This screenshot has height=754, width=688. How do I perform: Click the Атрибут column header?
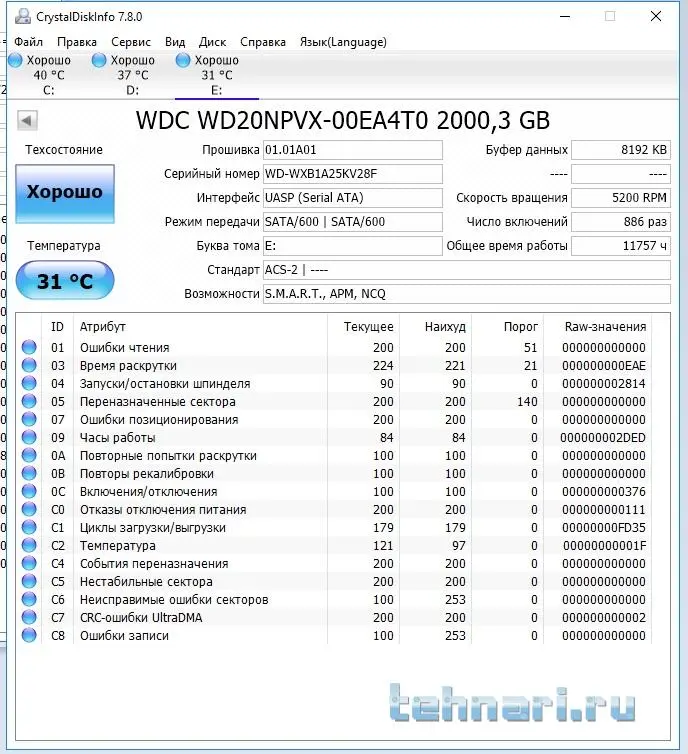(x=103, y=327)
